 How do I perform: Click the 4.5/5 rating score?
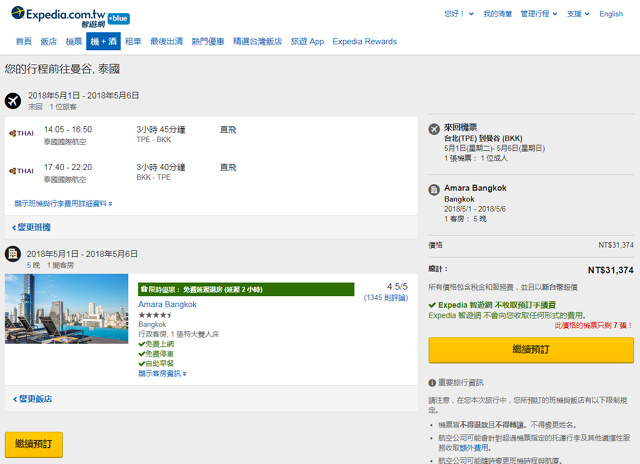[x=397, y=286]
